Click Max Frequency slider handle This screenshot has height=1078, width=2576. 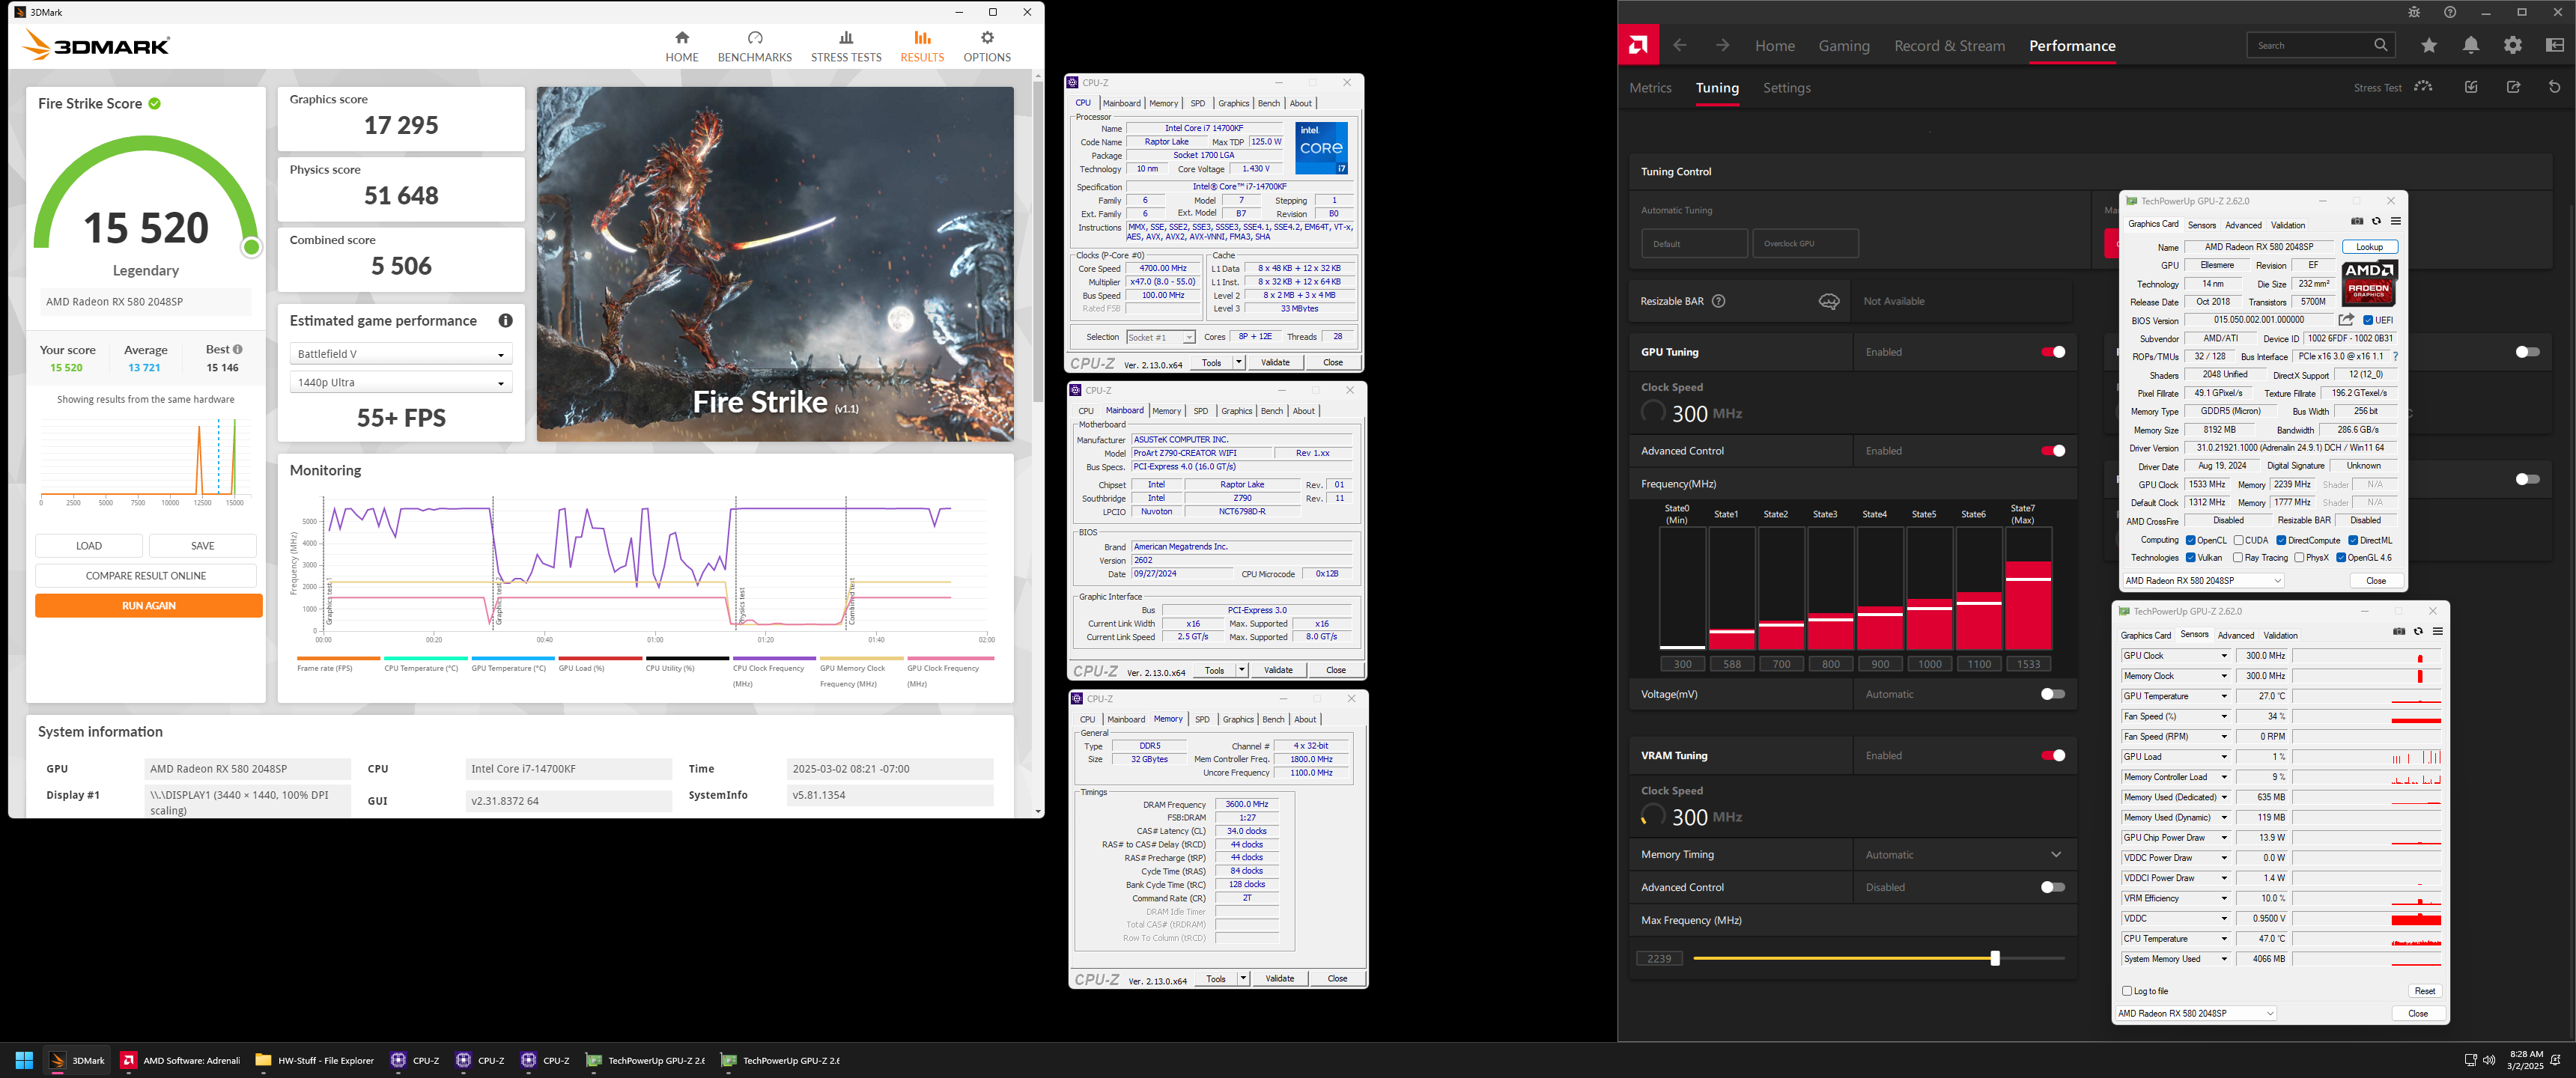[x=1995, y=958]
